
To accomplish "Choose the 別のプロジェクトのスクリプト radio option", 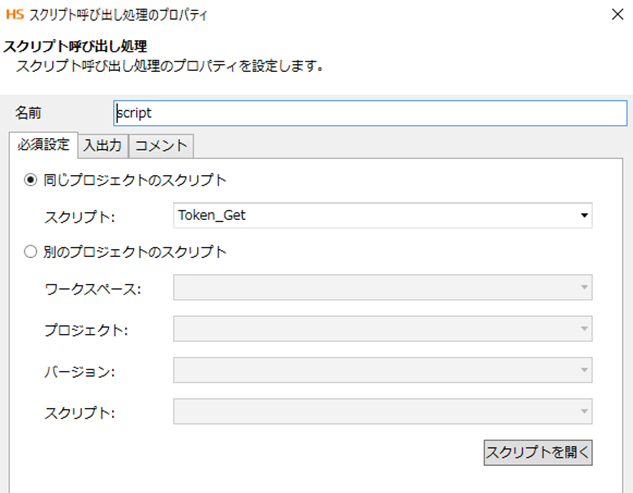I will coord(30,251).
